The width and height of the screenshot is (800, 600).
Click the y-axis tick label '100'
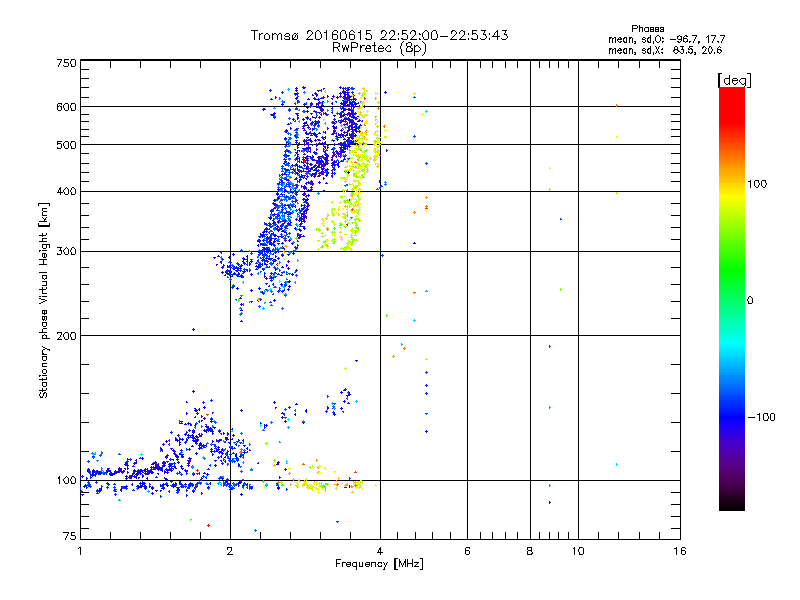coord(66,480)
